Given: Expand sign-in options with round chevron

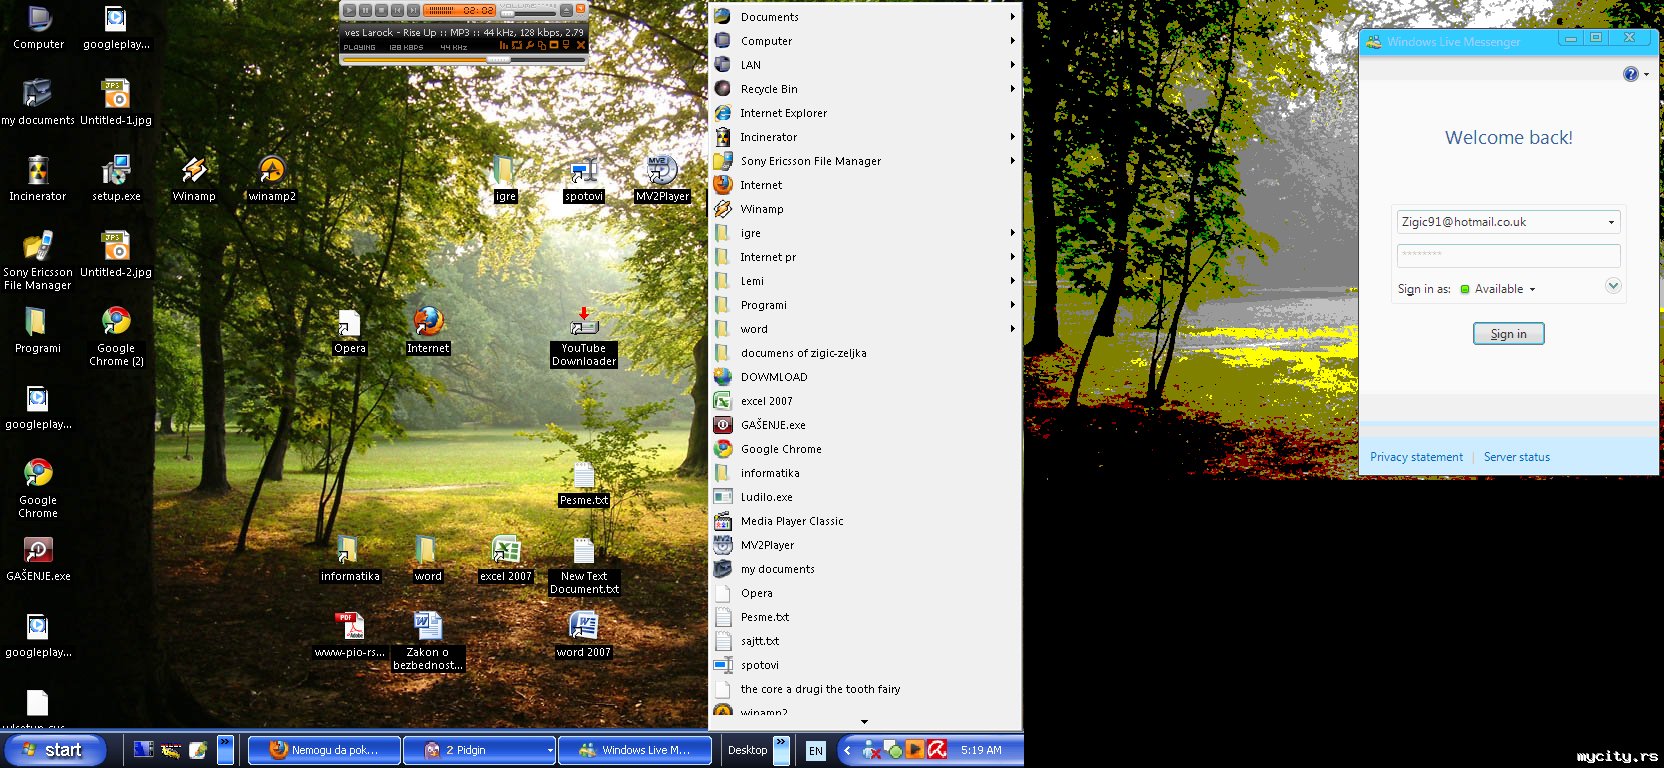Looking at the screenshot, I should (x=1612, y=286).
